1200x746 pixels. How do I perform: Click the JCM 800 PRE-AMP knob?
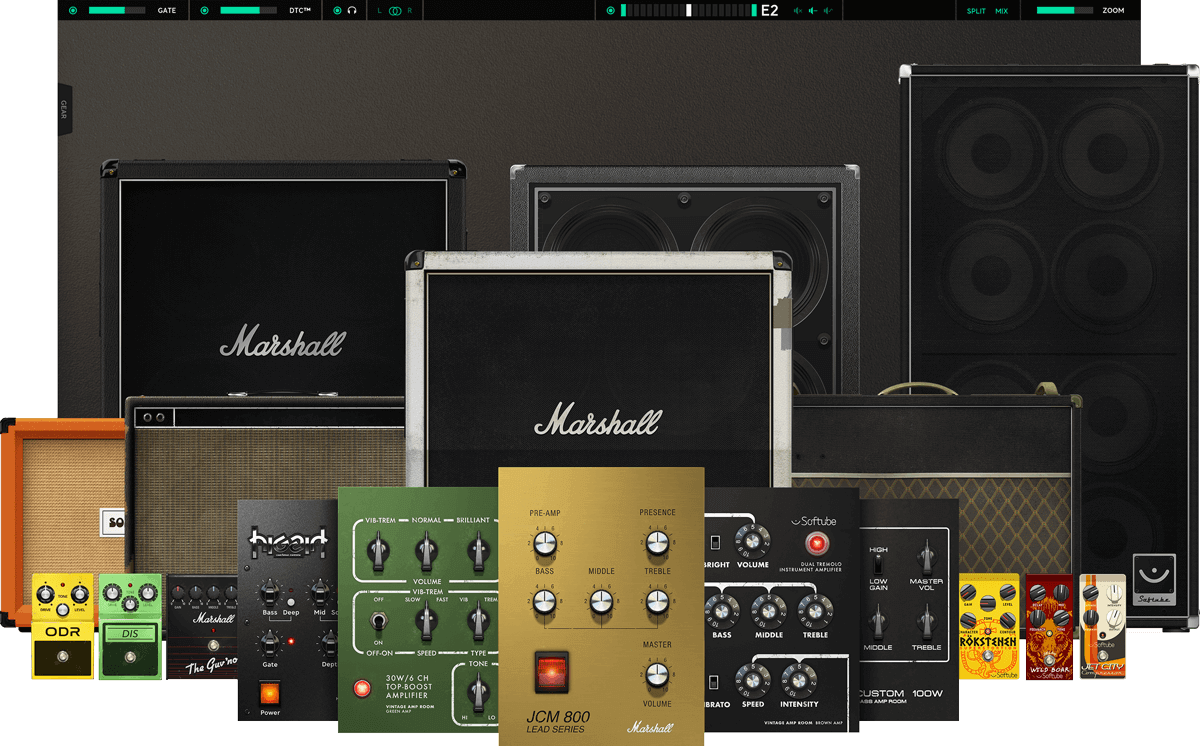click(x=545, y=543)
